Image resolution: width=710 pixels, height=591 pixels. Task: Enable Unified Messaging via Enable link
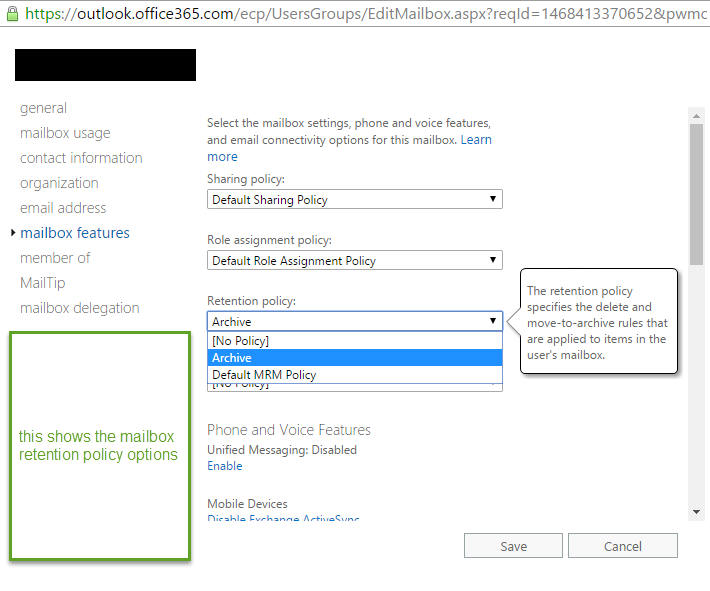[x=224, y=466]
